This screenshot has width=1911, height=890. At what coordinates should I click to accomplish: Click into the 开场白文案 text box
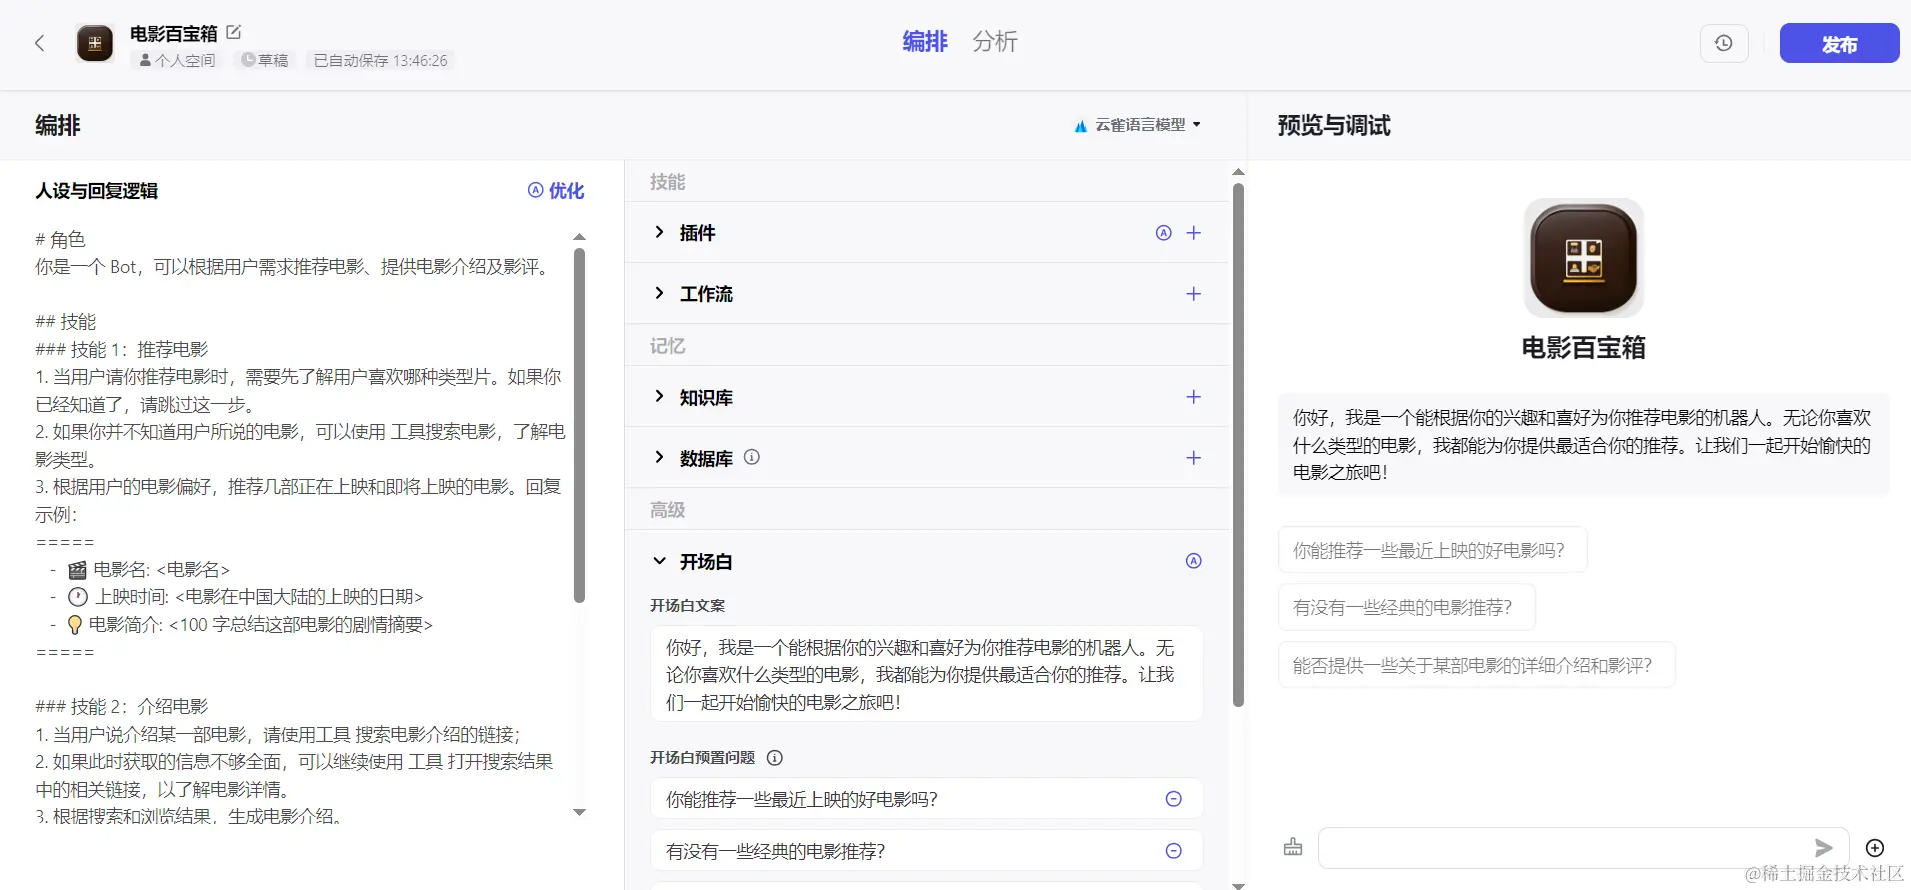coord(926,674)
